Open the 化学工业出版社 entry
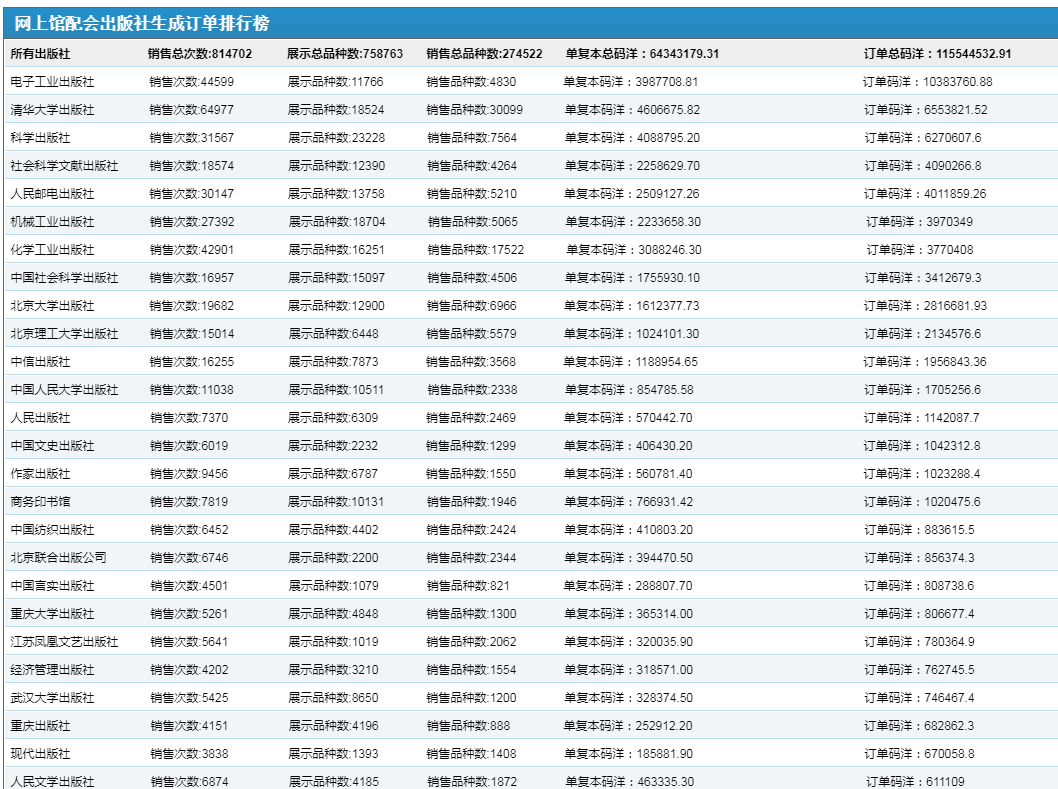 click(x=52, y=250)
